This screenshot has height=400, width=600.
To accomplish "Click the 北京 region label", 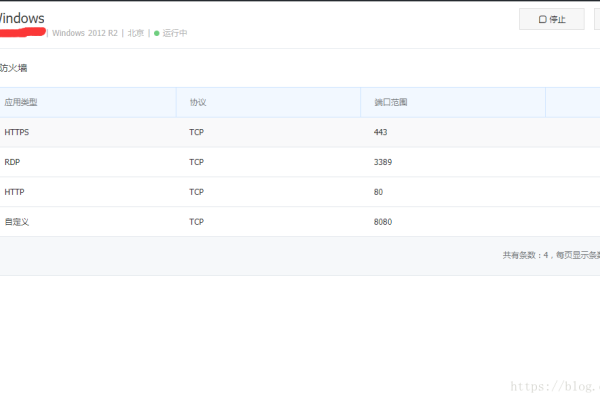I will pyautogui.click(x=136, y=33).
